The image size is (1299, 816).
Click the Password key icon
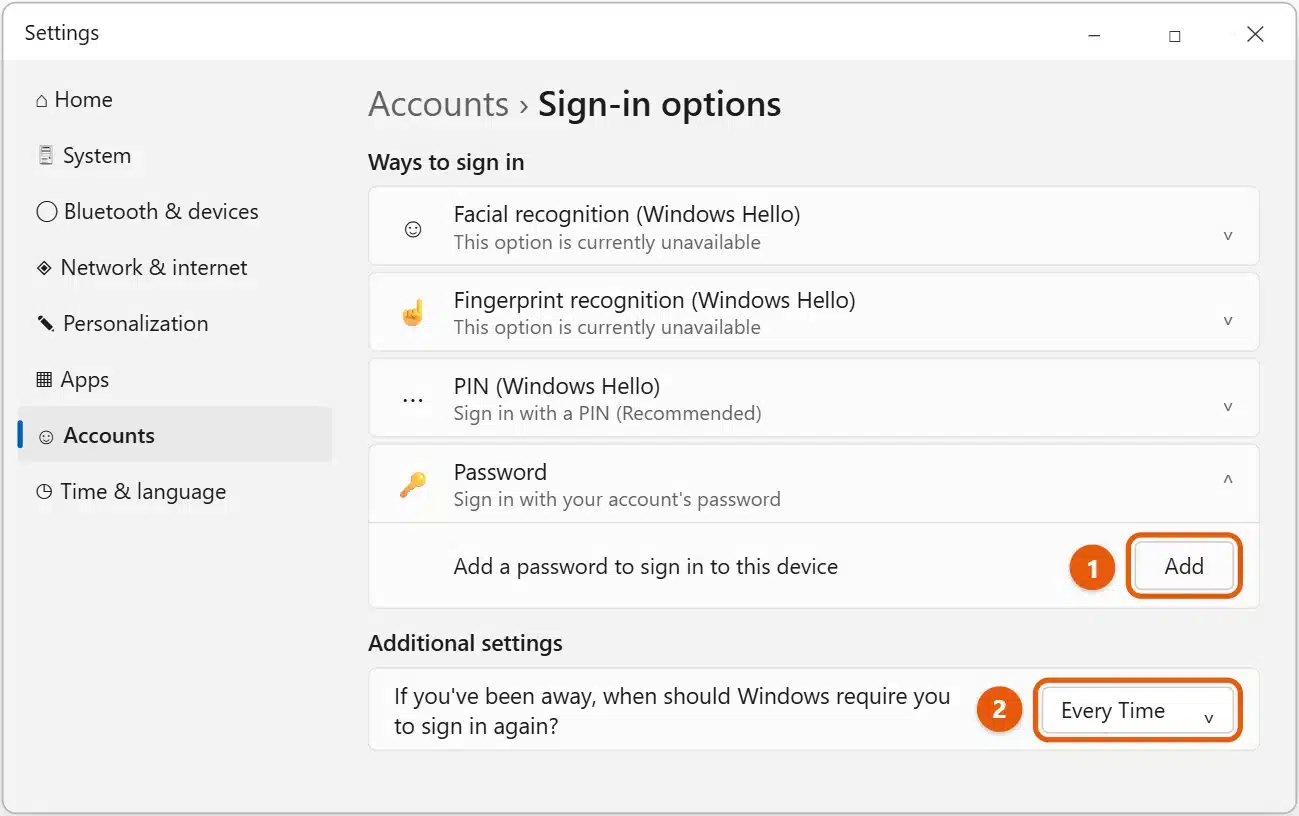click(x=413, y=485)
